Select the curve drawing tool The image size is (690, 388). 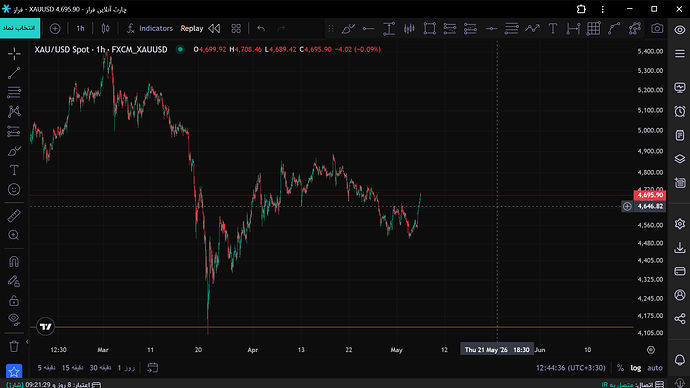coord(614,29)
